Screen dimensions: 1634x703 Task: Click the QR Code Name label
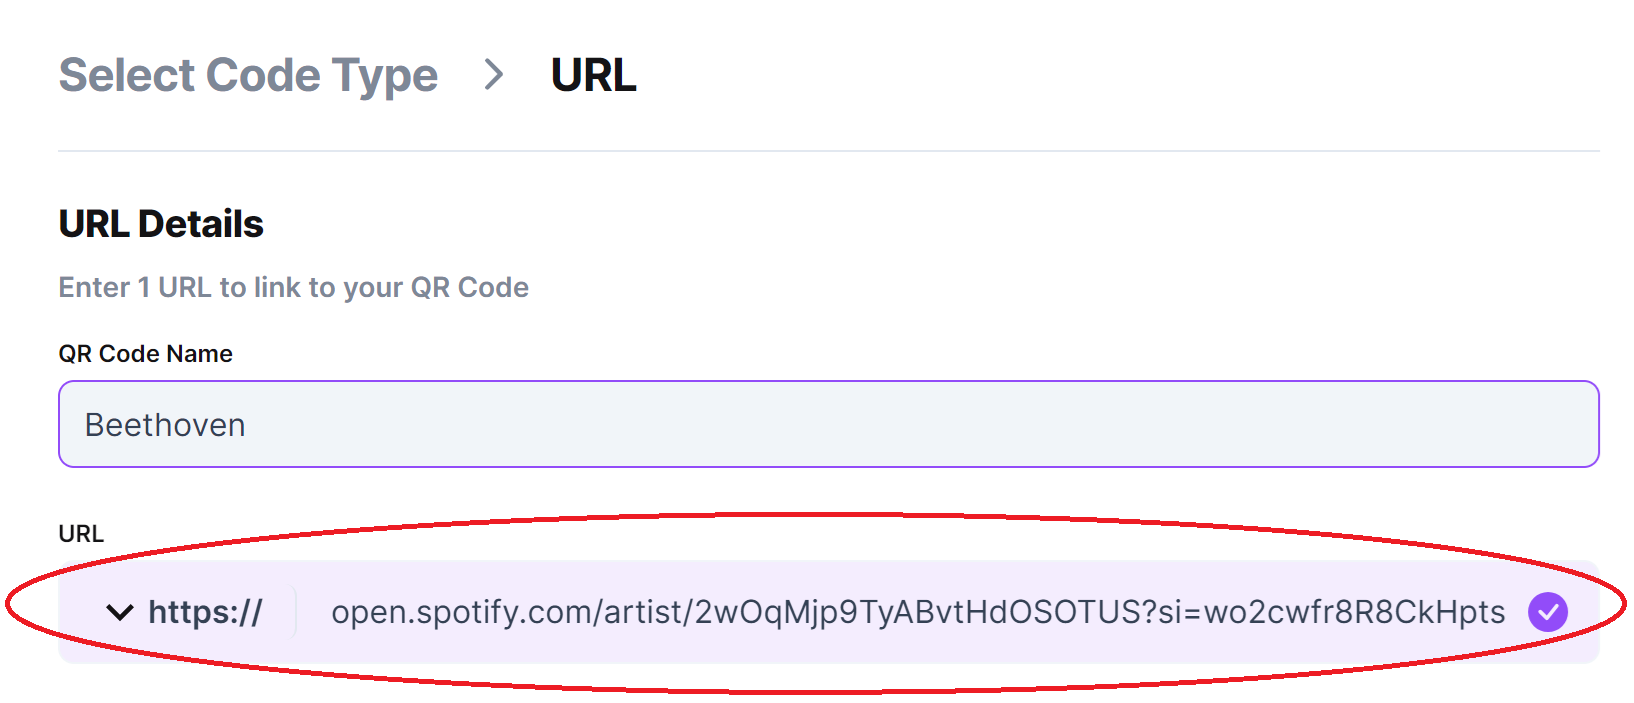(145, 354)
